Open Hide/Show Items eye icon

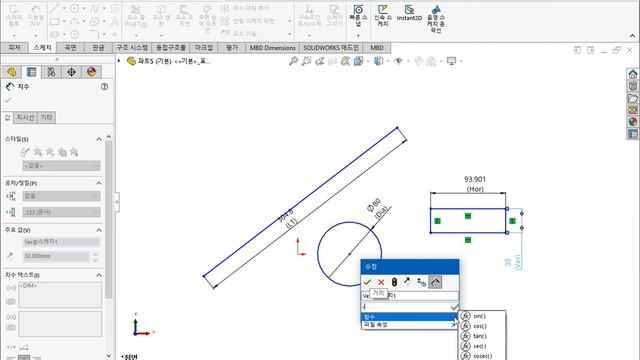pyautogui.click(x=399, y=61)
